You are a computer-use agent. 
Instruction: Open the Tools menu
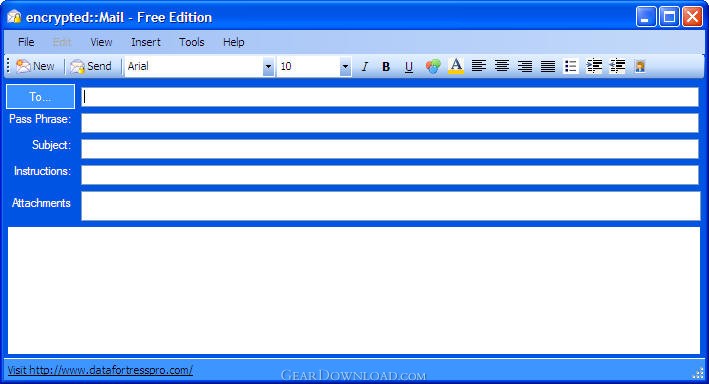pyautogui.click(x=192, y=42)
